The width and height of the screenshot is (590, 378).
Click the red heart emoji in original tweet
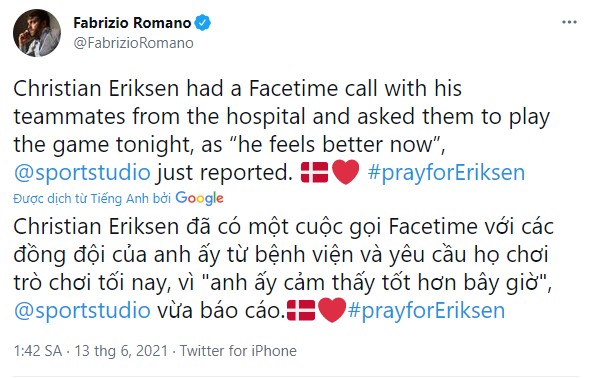pyautogui.click(x=346, y=172)
